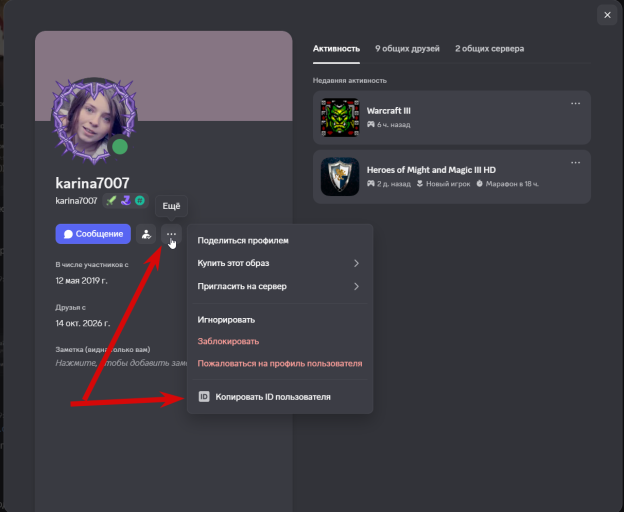Click Heroes of Might and Magic III icon
Screen dimensions: 624x512
click(340, 177)
